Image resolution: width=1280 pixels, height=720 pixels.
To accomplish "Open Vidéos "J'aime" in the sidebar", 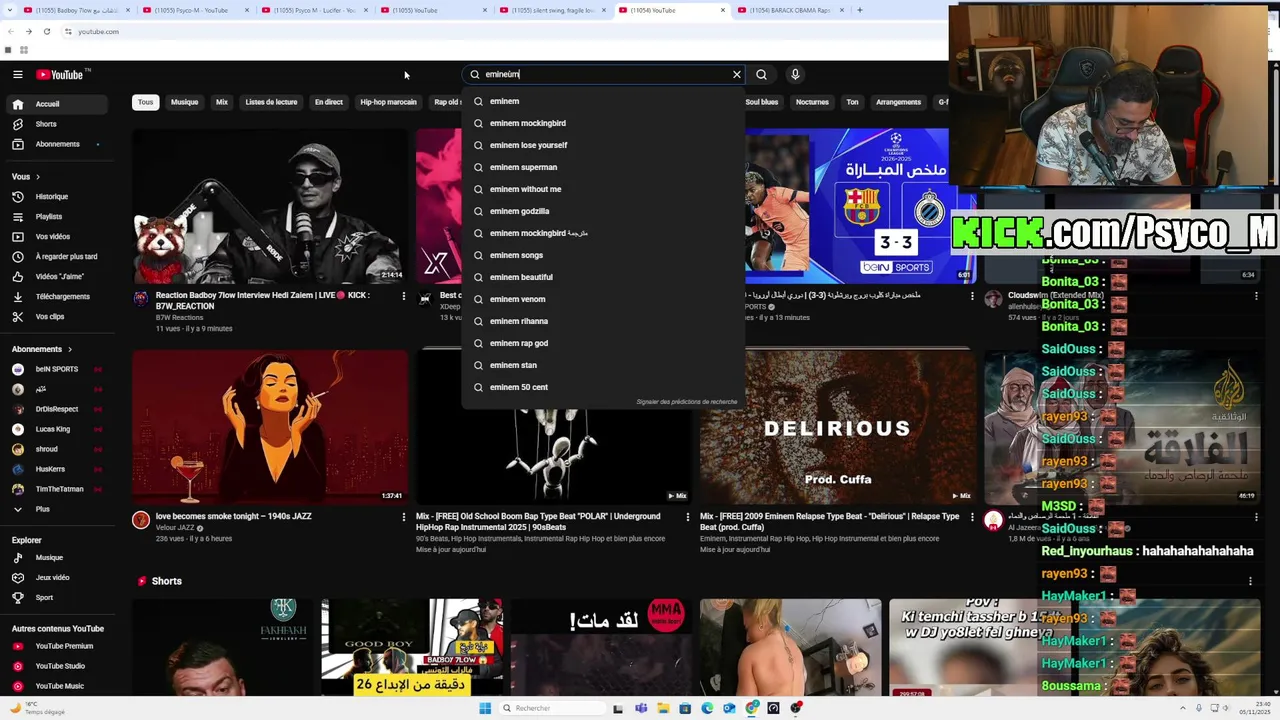I will [59, 277].
